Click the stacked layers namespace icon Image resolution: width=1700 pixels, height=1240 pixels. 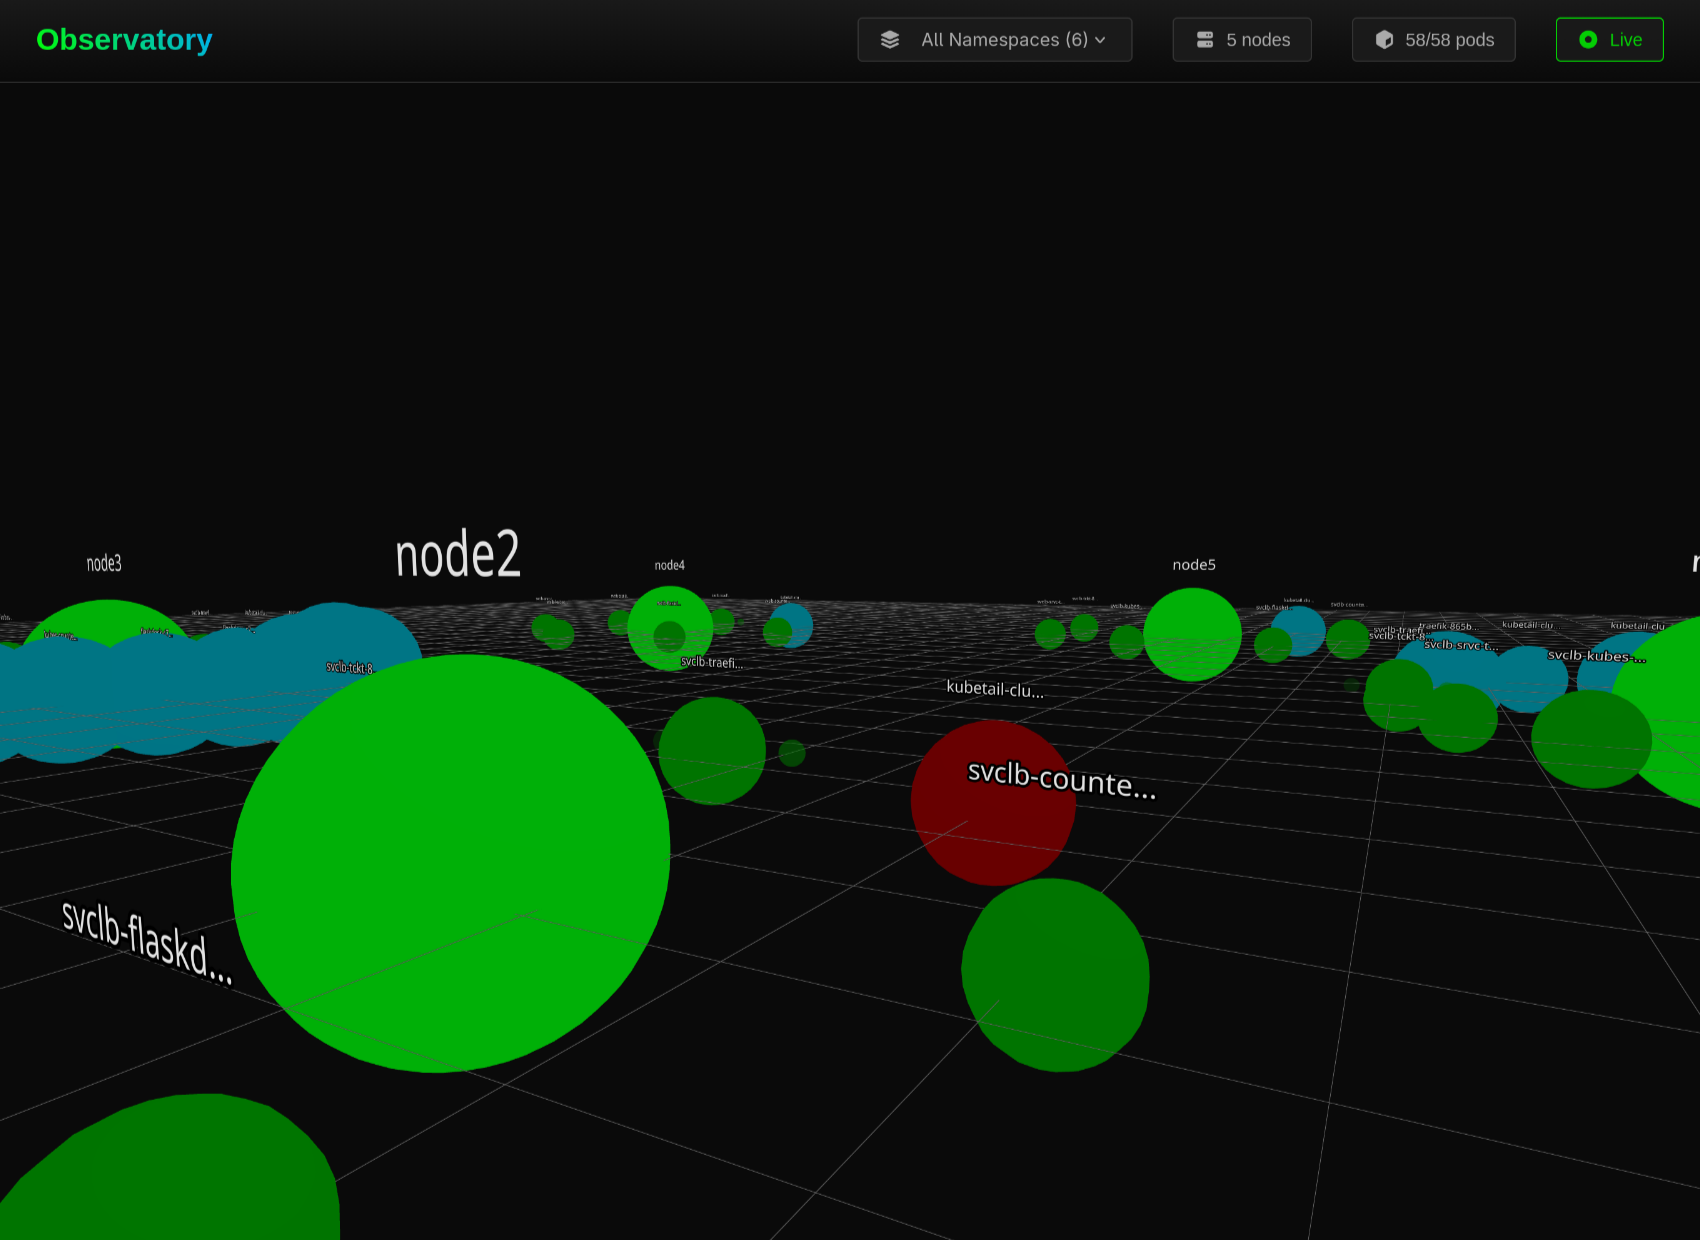(x=890, y=40)
